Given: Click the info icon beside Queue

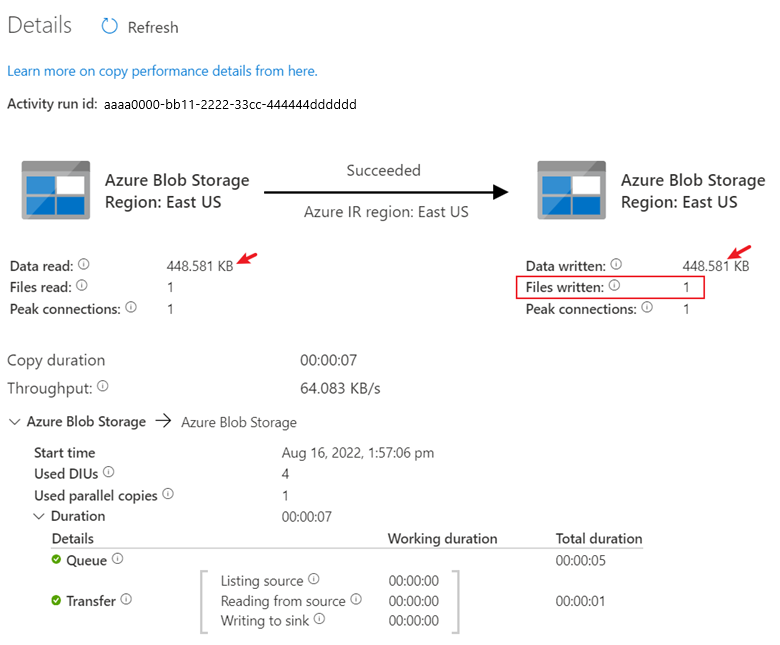Looking at the screenshot, I should [117, 559].
